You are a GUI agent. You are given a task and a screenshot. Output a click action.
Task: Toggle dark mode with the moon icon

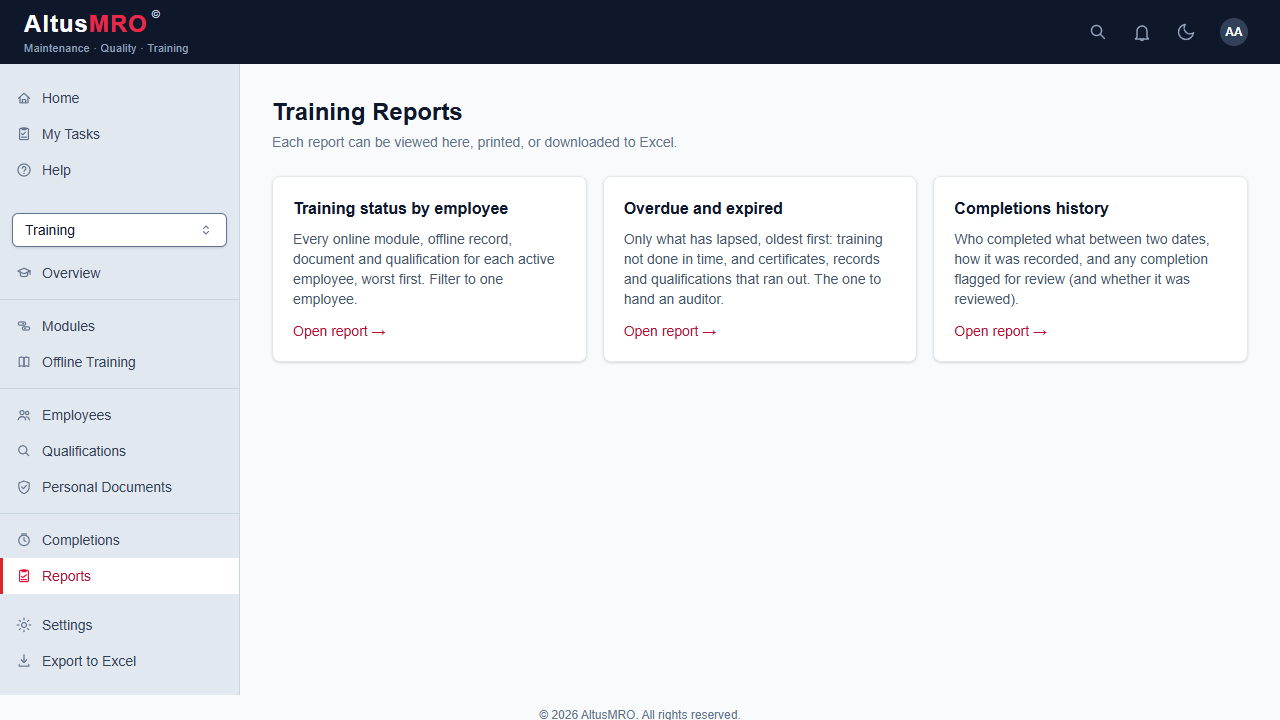click(1186, 32)
